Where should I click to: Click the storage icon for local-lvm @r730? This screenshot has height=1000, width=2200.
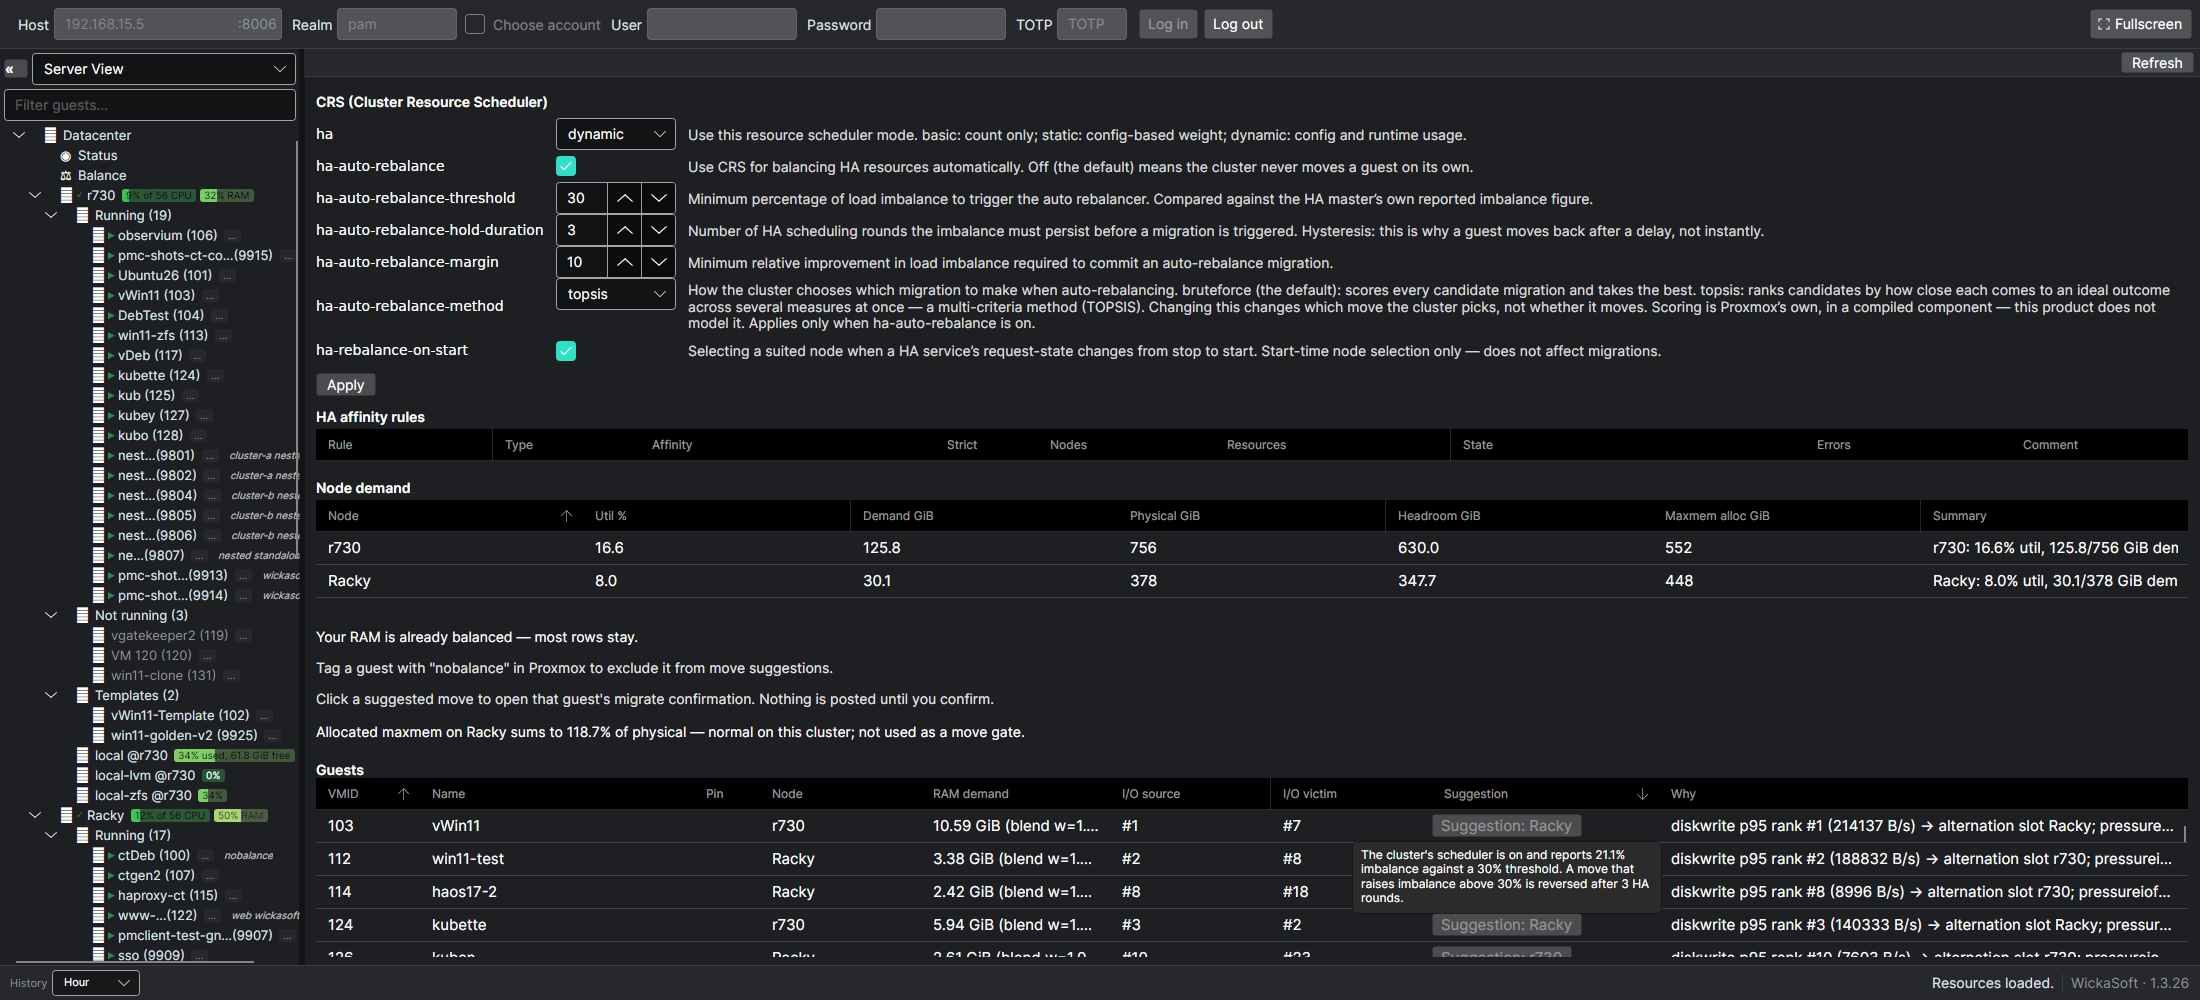click(83, 775)
